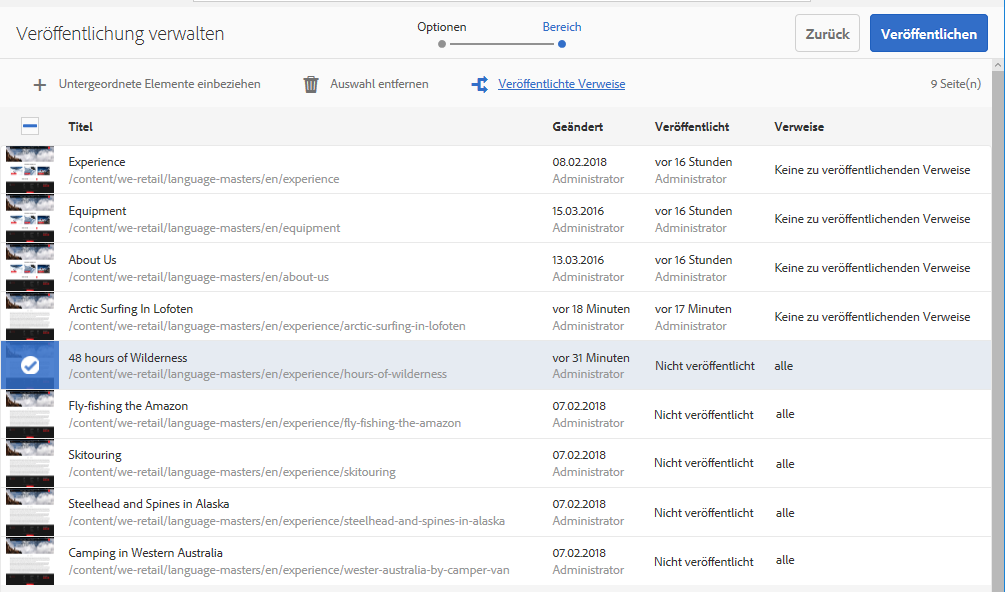Go to the Optionen wizard step
The image size is (1005, 592).
[x=442, y=43]
